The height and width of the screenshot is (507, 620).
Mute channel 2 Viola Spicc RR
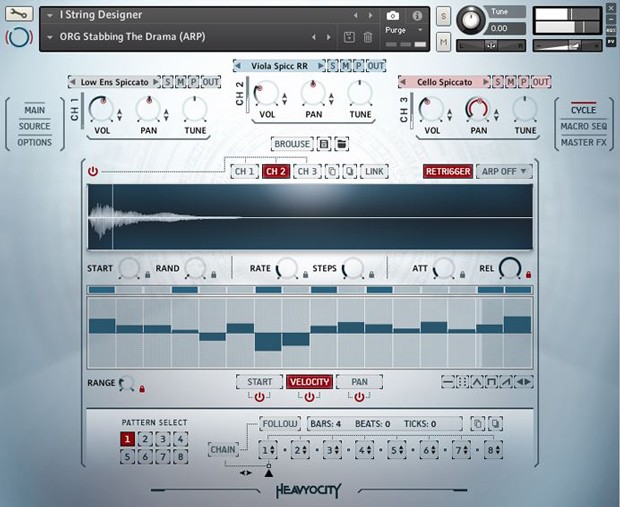tap(345, 66)
